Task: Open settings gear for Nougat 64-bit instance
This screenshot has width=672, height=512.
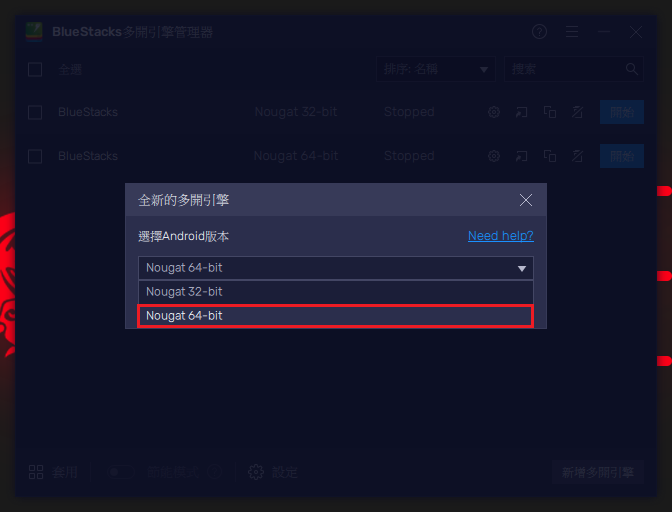Action: (494, 156)
